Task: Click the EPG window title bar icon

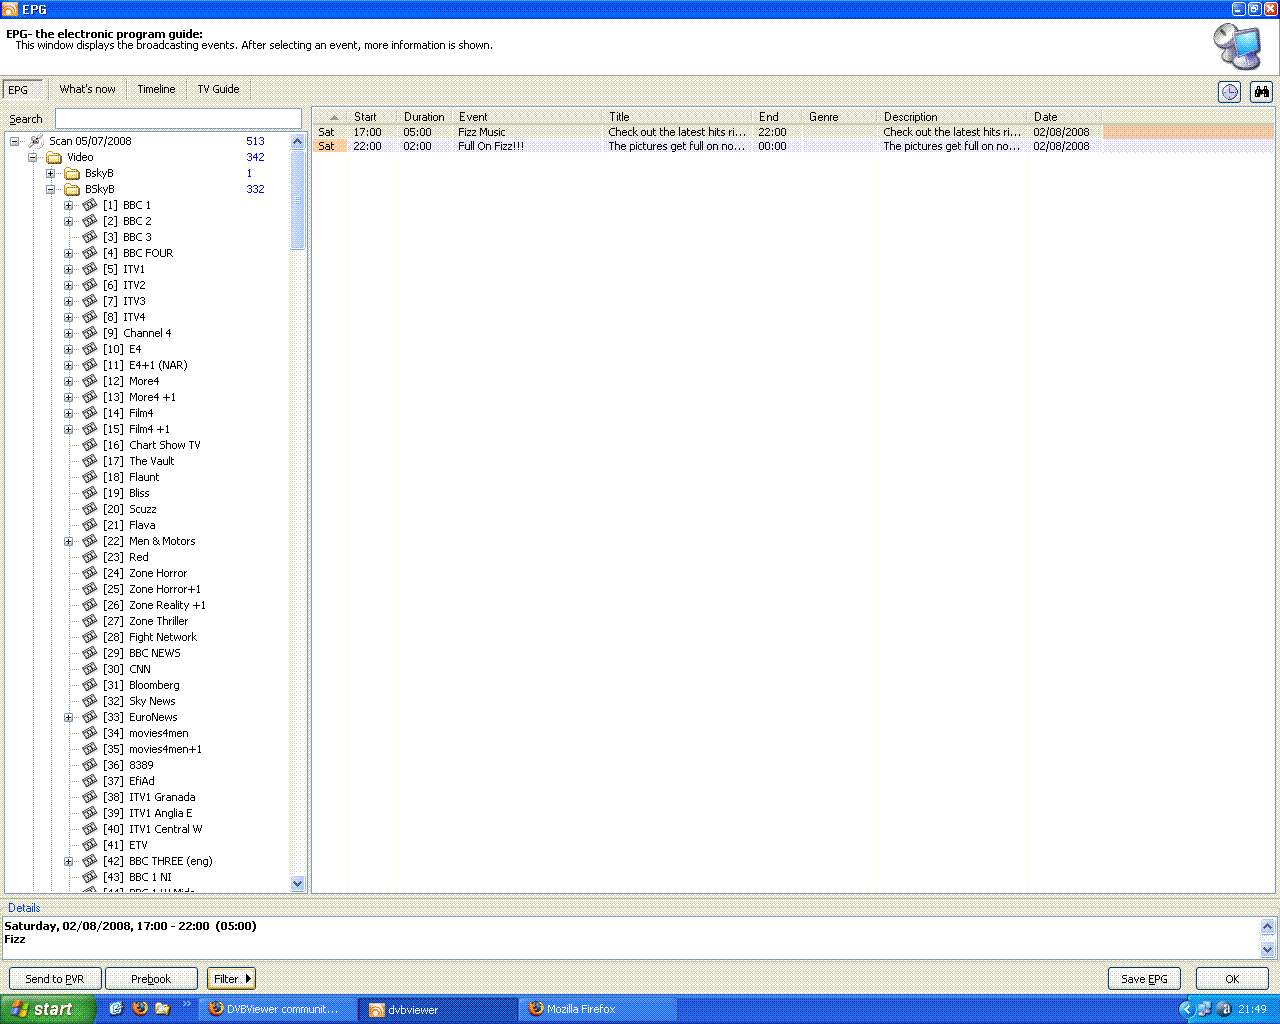Action: pyautogui.click(x=10, y=9)
